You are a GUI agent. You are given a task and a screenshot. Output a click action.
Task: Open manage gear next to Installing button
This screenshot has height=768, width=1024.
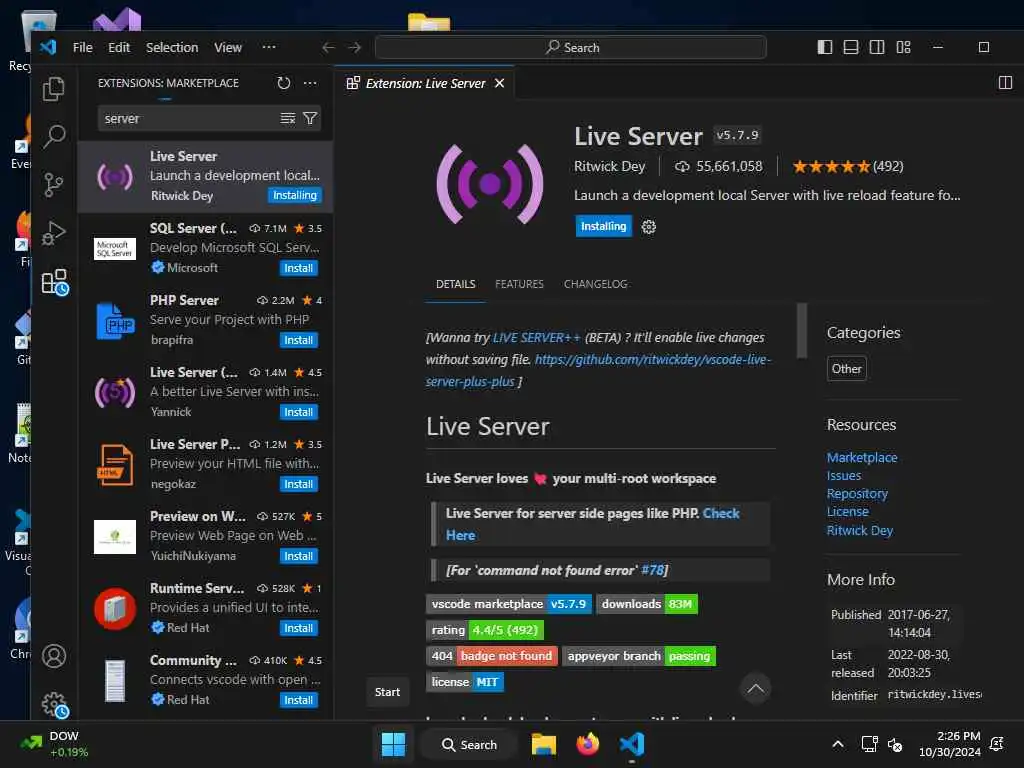tap(648, 227)
